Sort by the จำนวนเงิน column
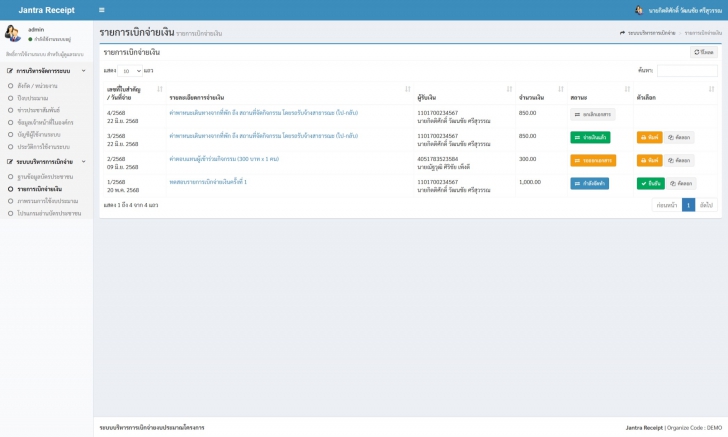 (541, 93)
